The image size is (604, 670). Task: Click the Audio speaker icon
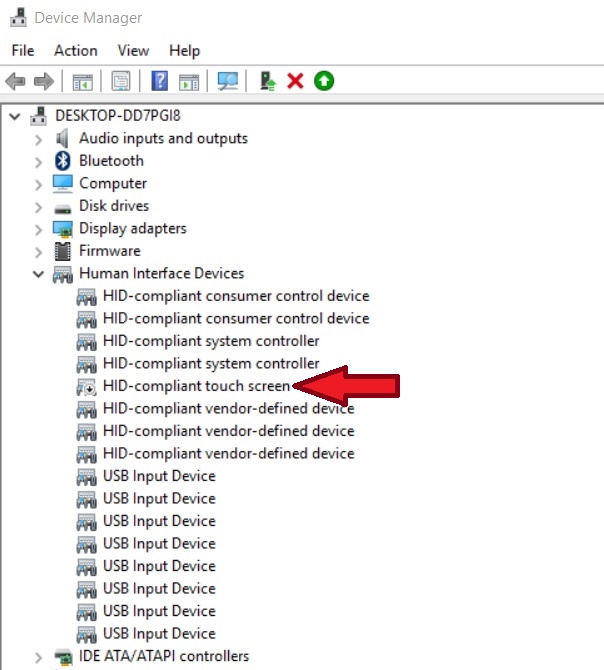pyautogui.click(x=62, y=138)
